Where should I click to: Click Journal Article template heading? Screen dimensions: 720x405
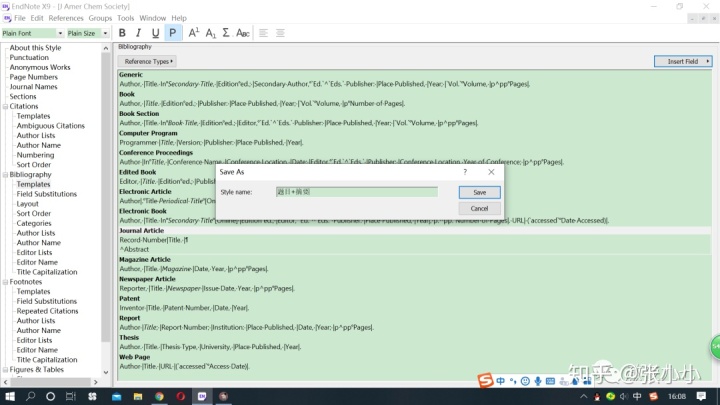point(141,231)
